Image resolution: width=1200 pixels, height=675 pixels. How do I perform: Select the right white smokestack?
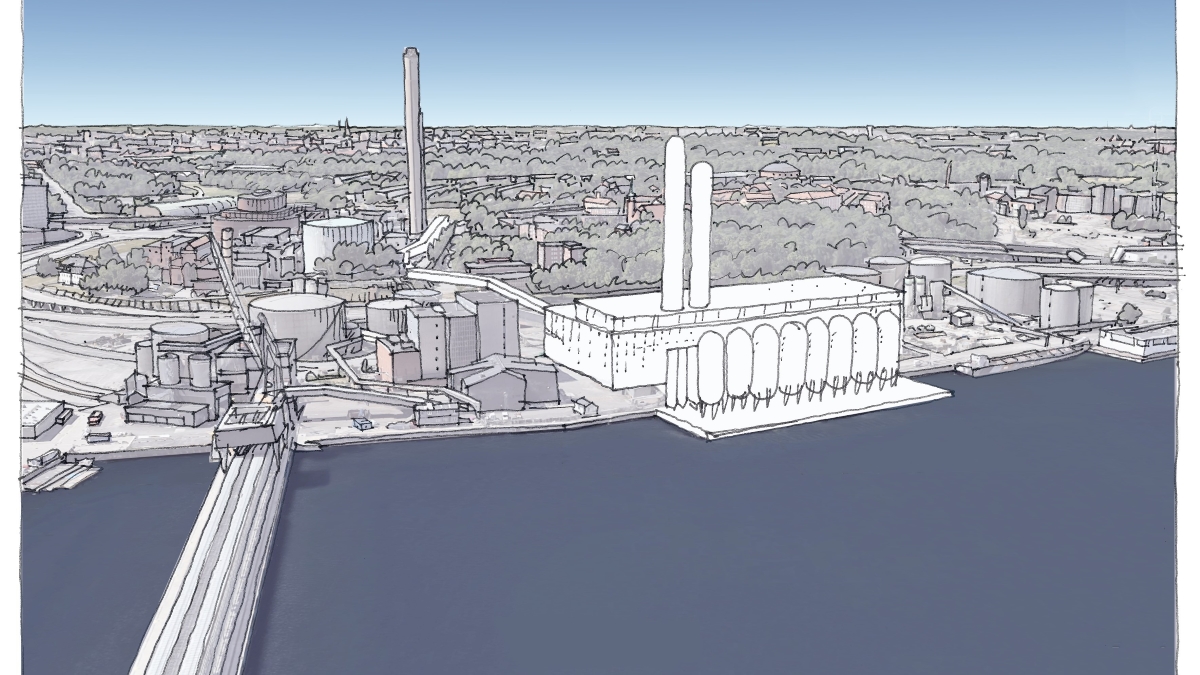(x=700, y=232)
